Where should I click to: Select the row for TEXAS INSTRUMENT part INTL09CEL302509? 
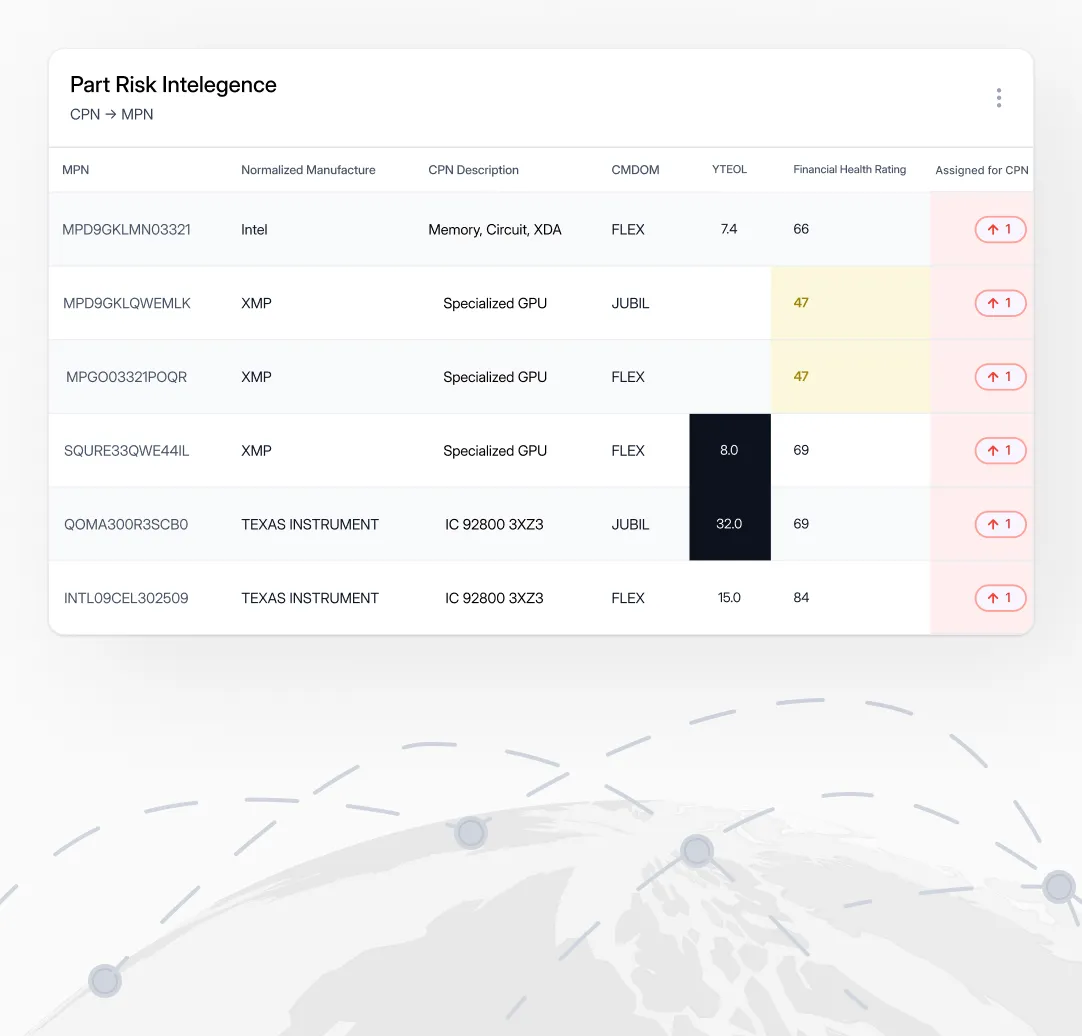point(400,597)
